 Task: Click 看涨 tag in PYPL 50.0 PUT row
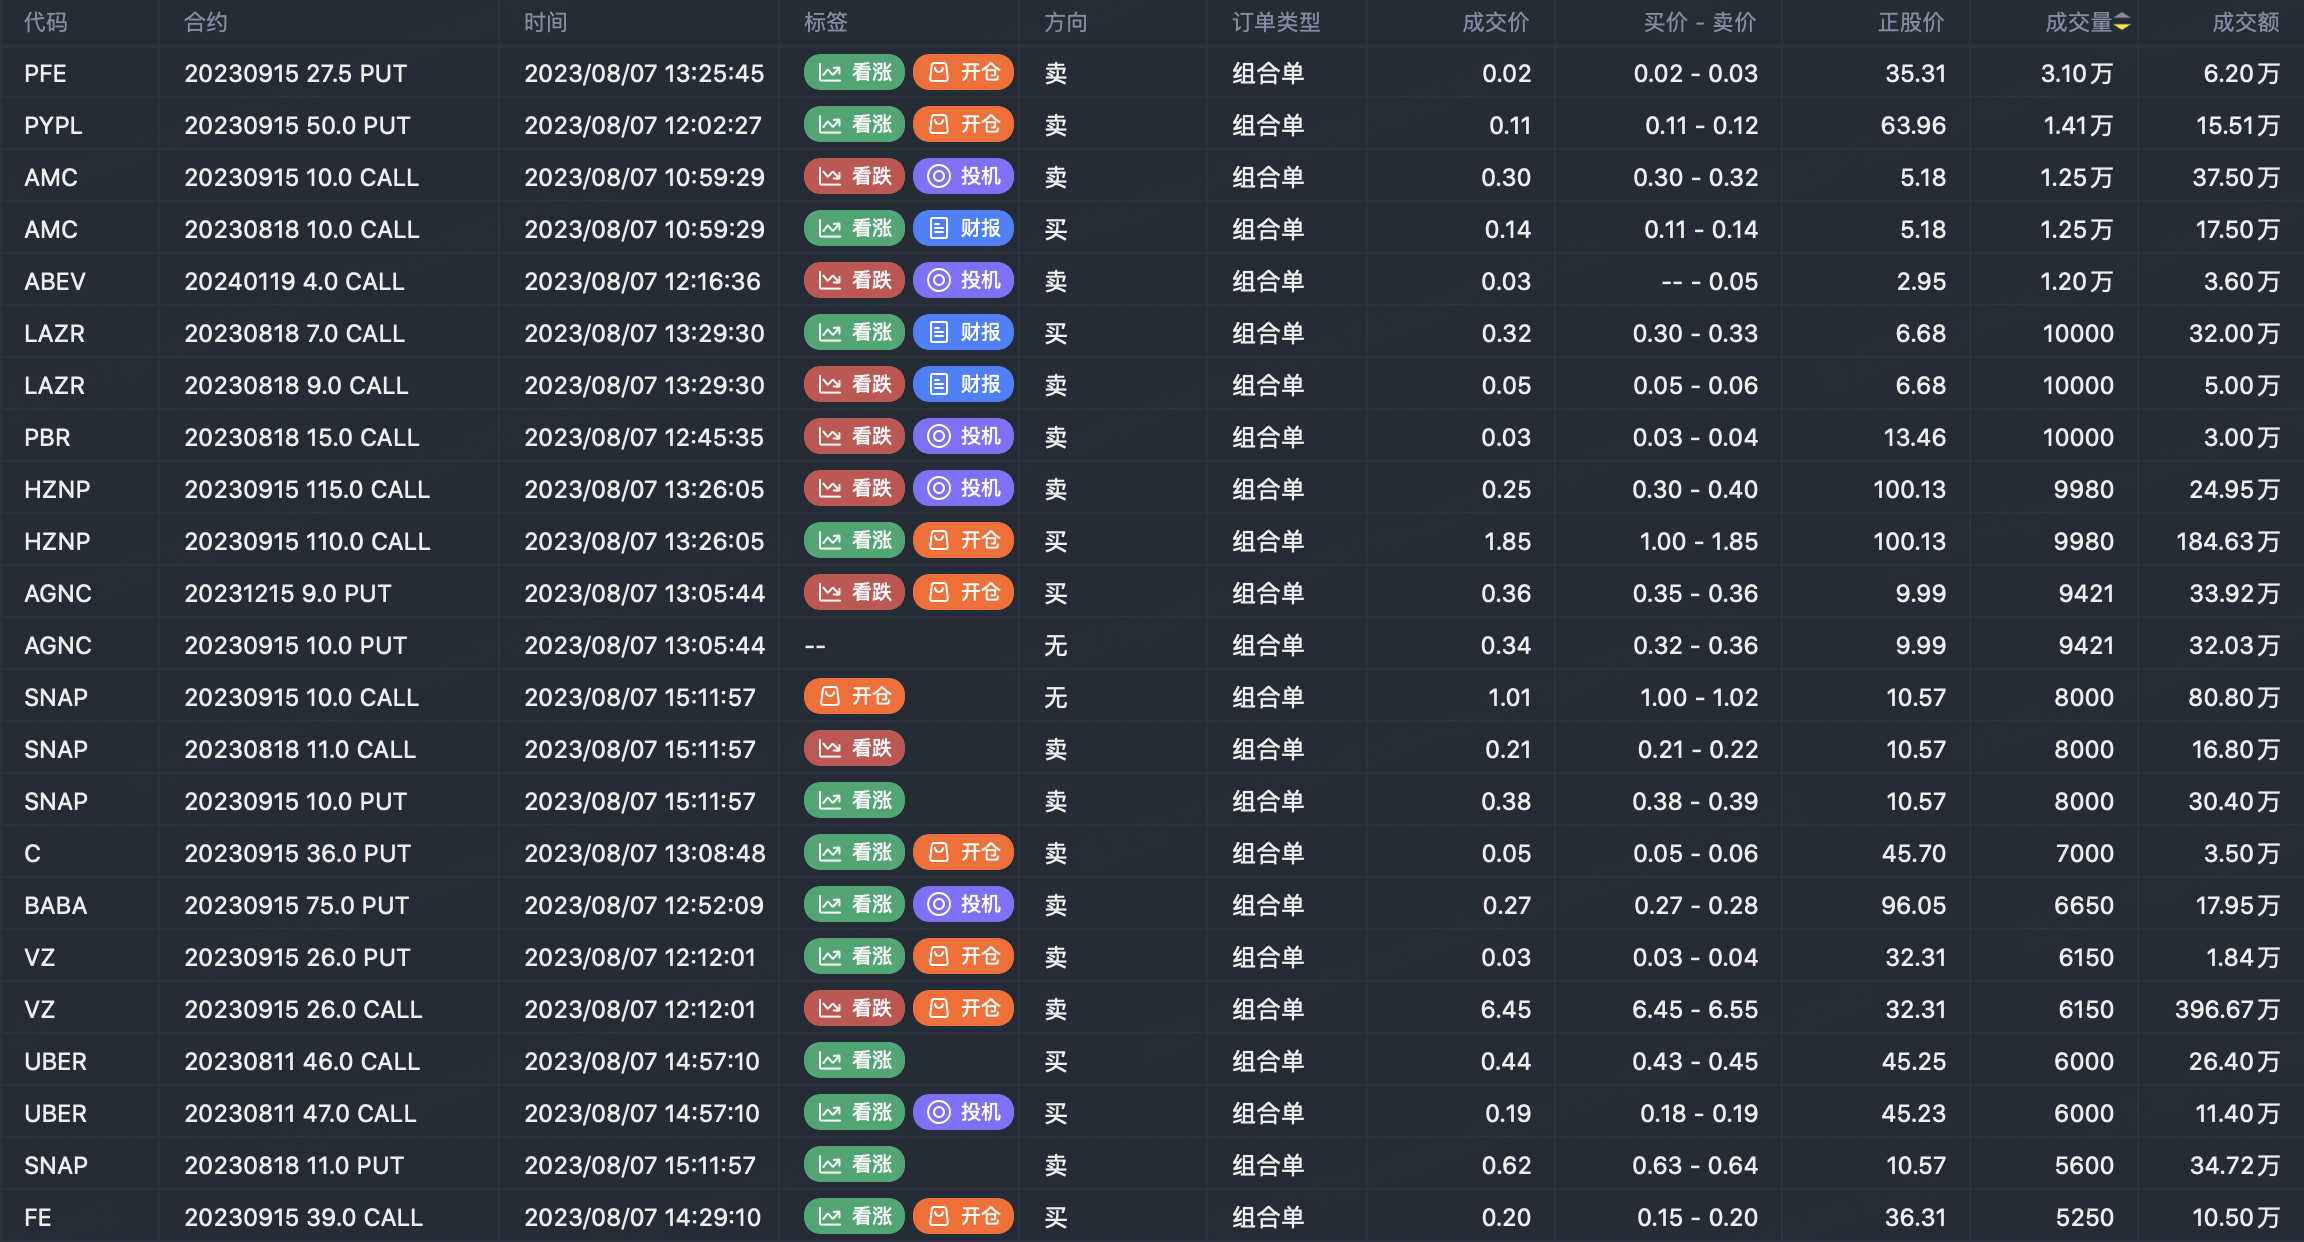pyautogui.click(x=854, y=124)
